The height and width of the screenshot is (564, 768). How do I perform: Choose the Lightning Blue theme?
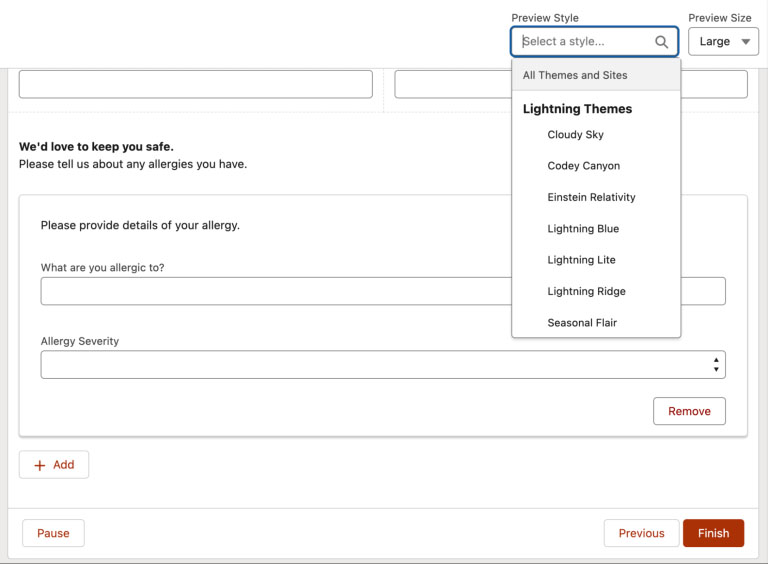[x=583, y=229]
